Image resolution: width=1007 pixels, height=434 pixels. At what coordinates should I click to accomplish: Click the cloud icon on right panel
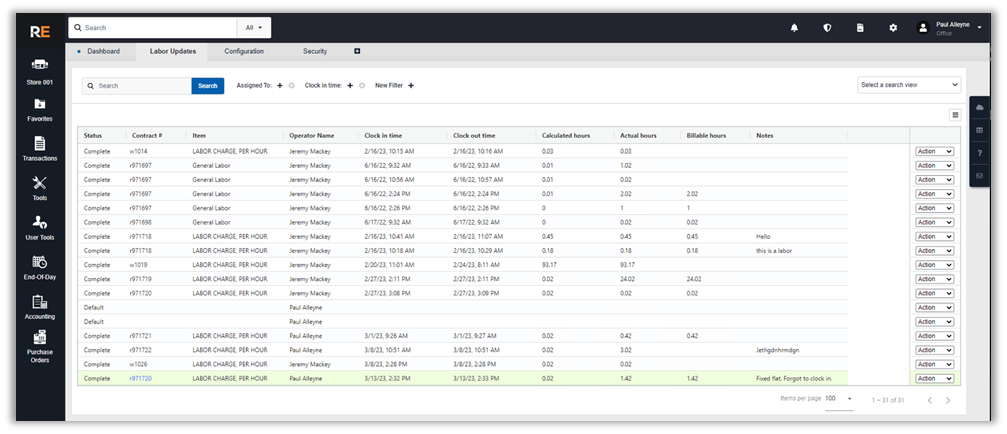[x=979, y=107]
